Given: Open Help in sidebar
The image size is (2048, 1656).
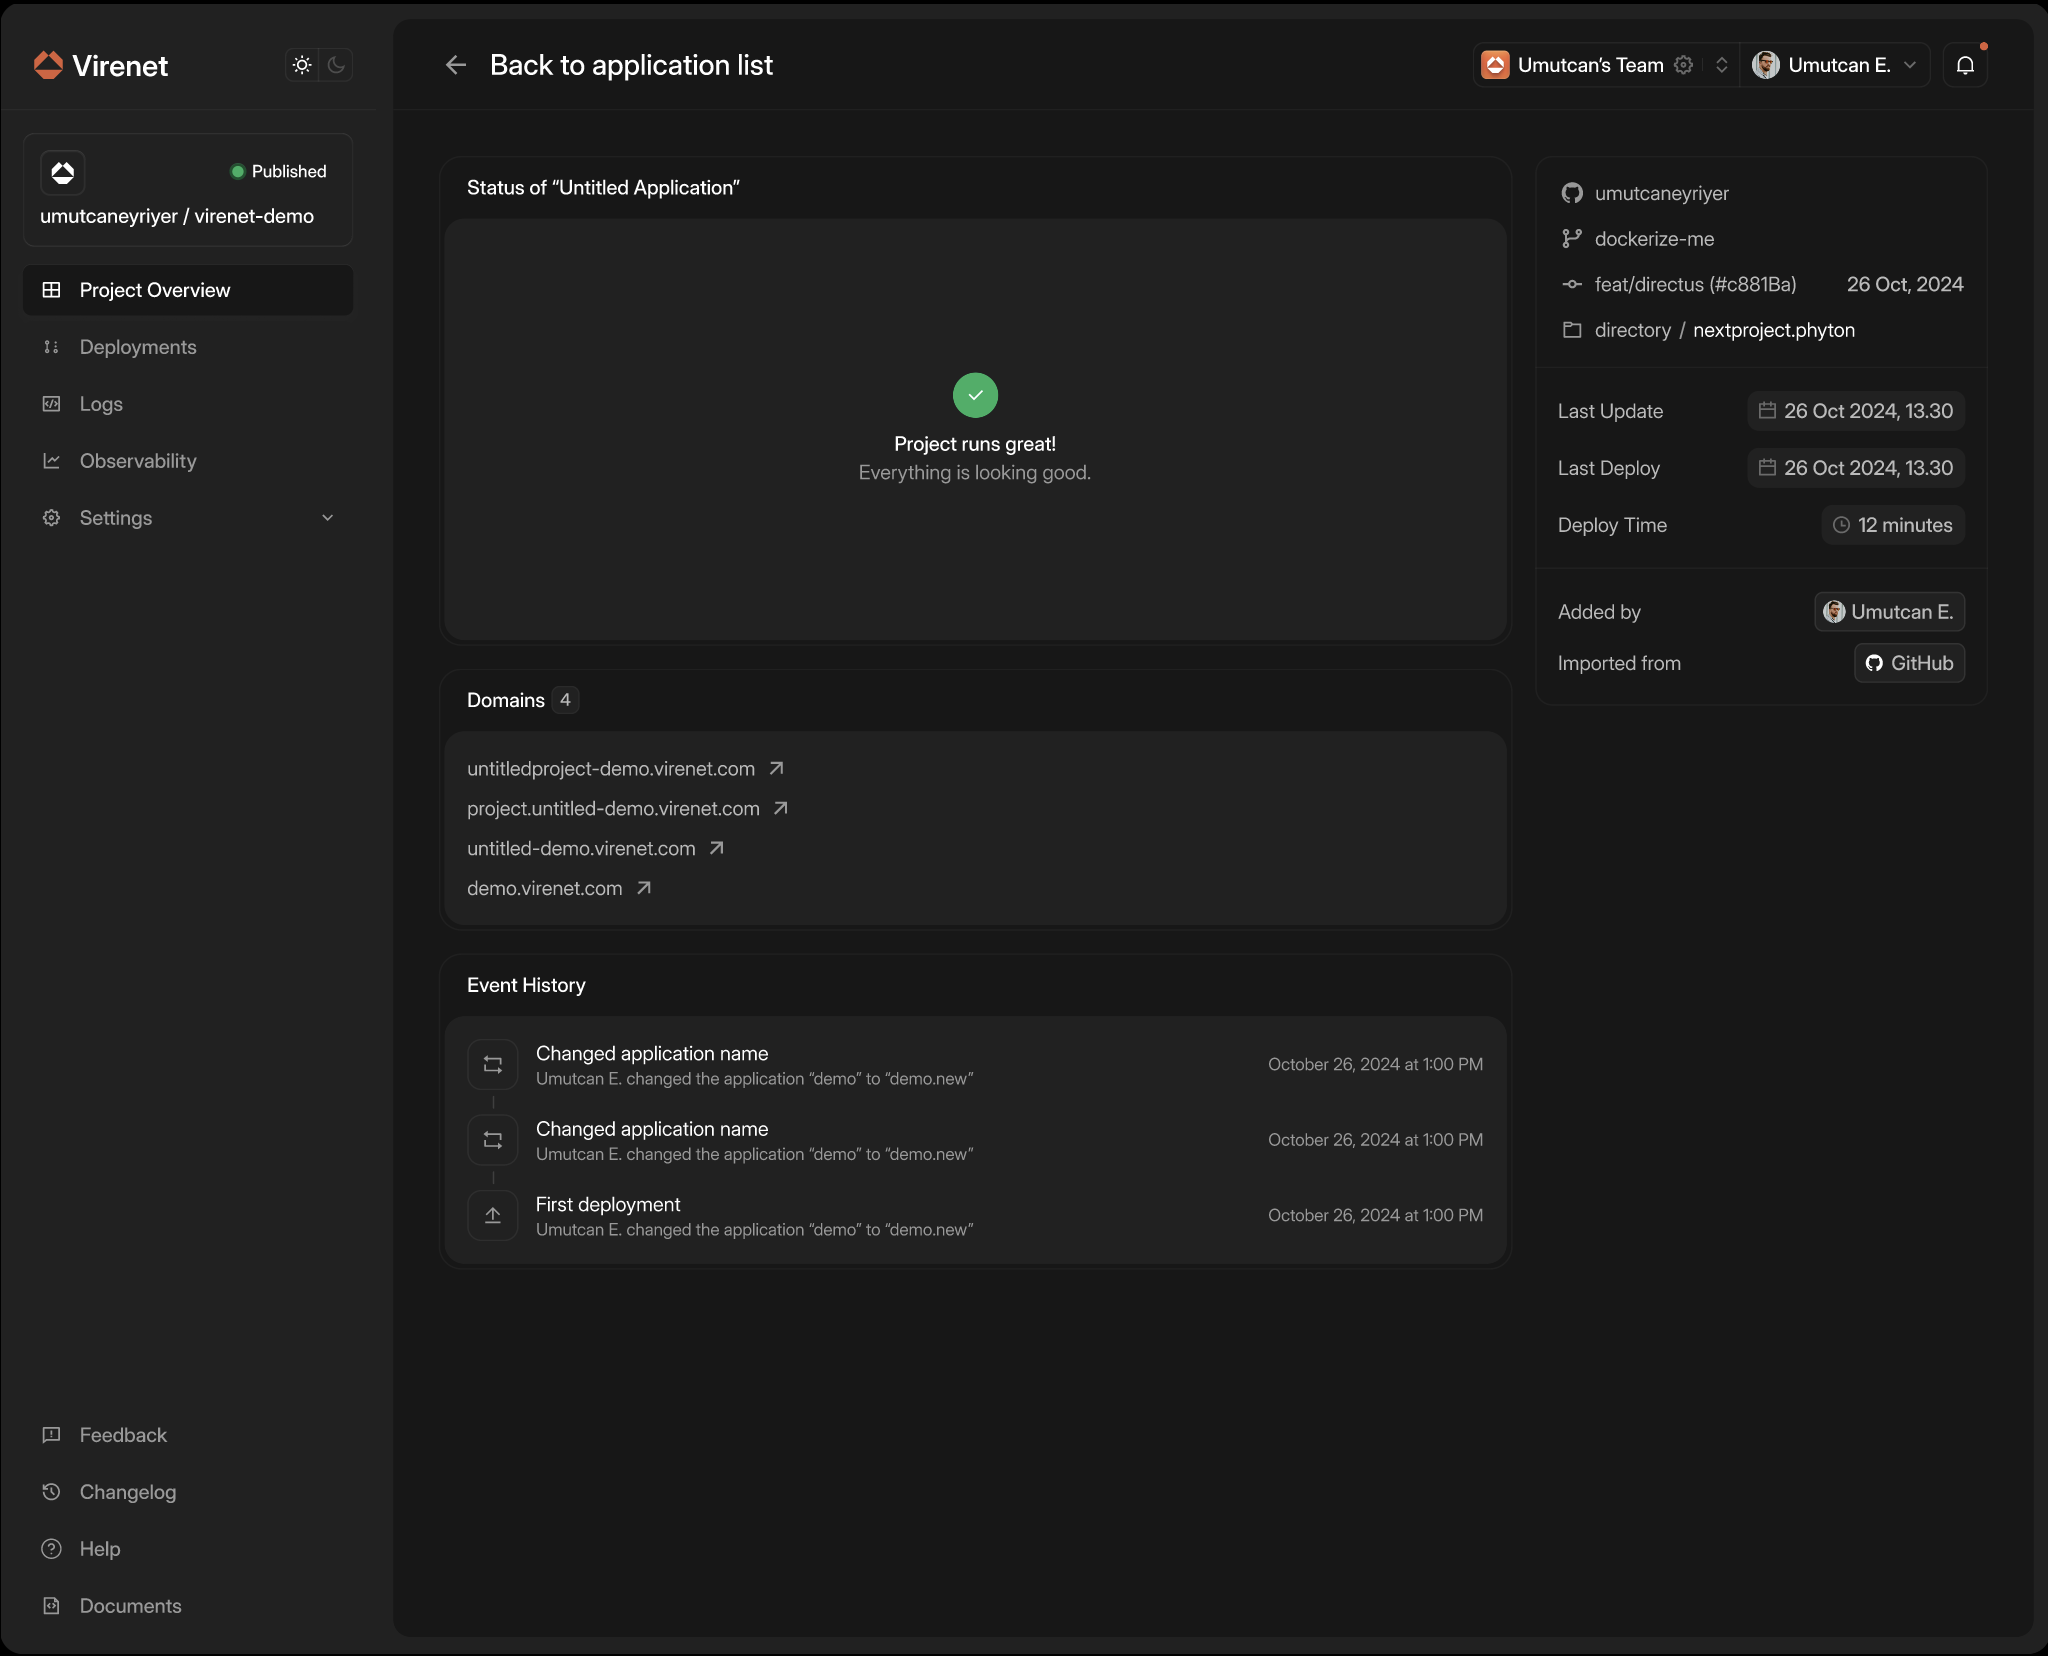Looking at the screenshot, I should pos(188,1549).
